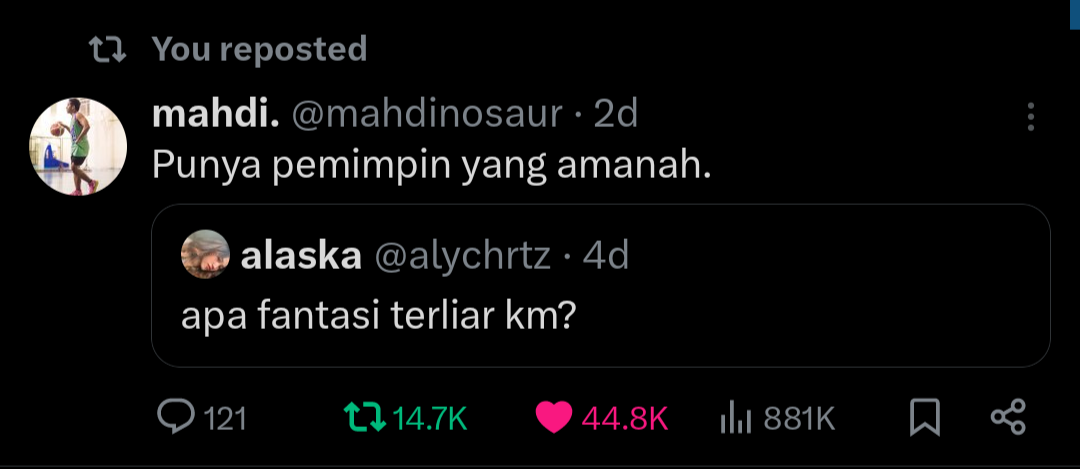Open alaska's small avatar in quoted post
Screen dimensions: 1080x469
[205, 254]
